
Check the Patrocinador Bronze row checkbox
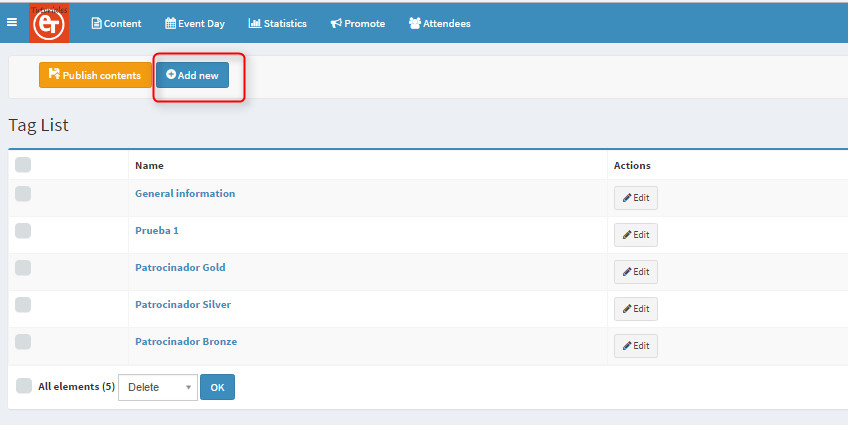23,342
